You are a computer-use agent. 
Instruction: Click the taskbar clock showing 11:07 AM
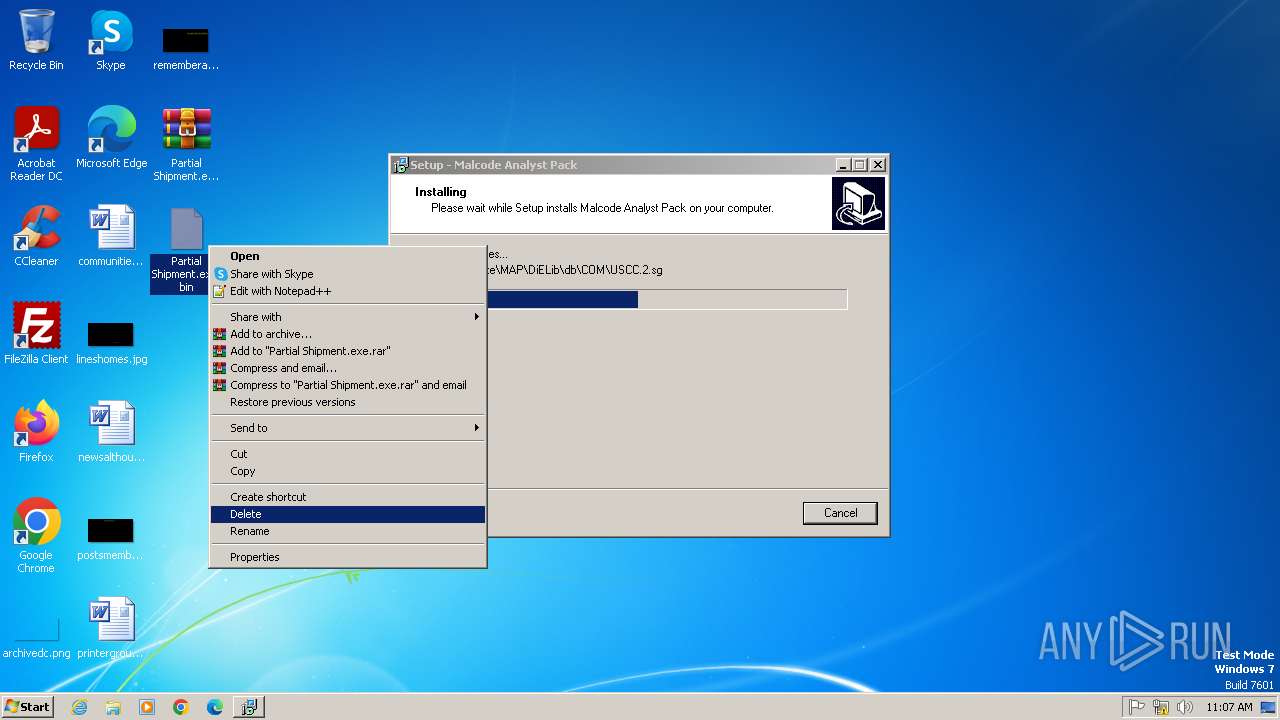pyautogui.click(x=1229, y=707)
